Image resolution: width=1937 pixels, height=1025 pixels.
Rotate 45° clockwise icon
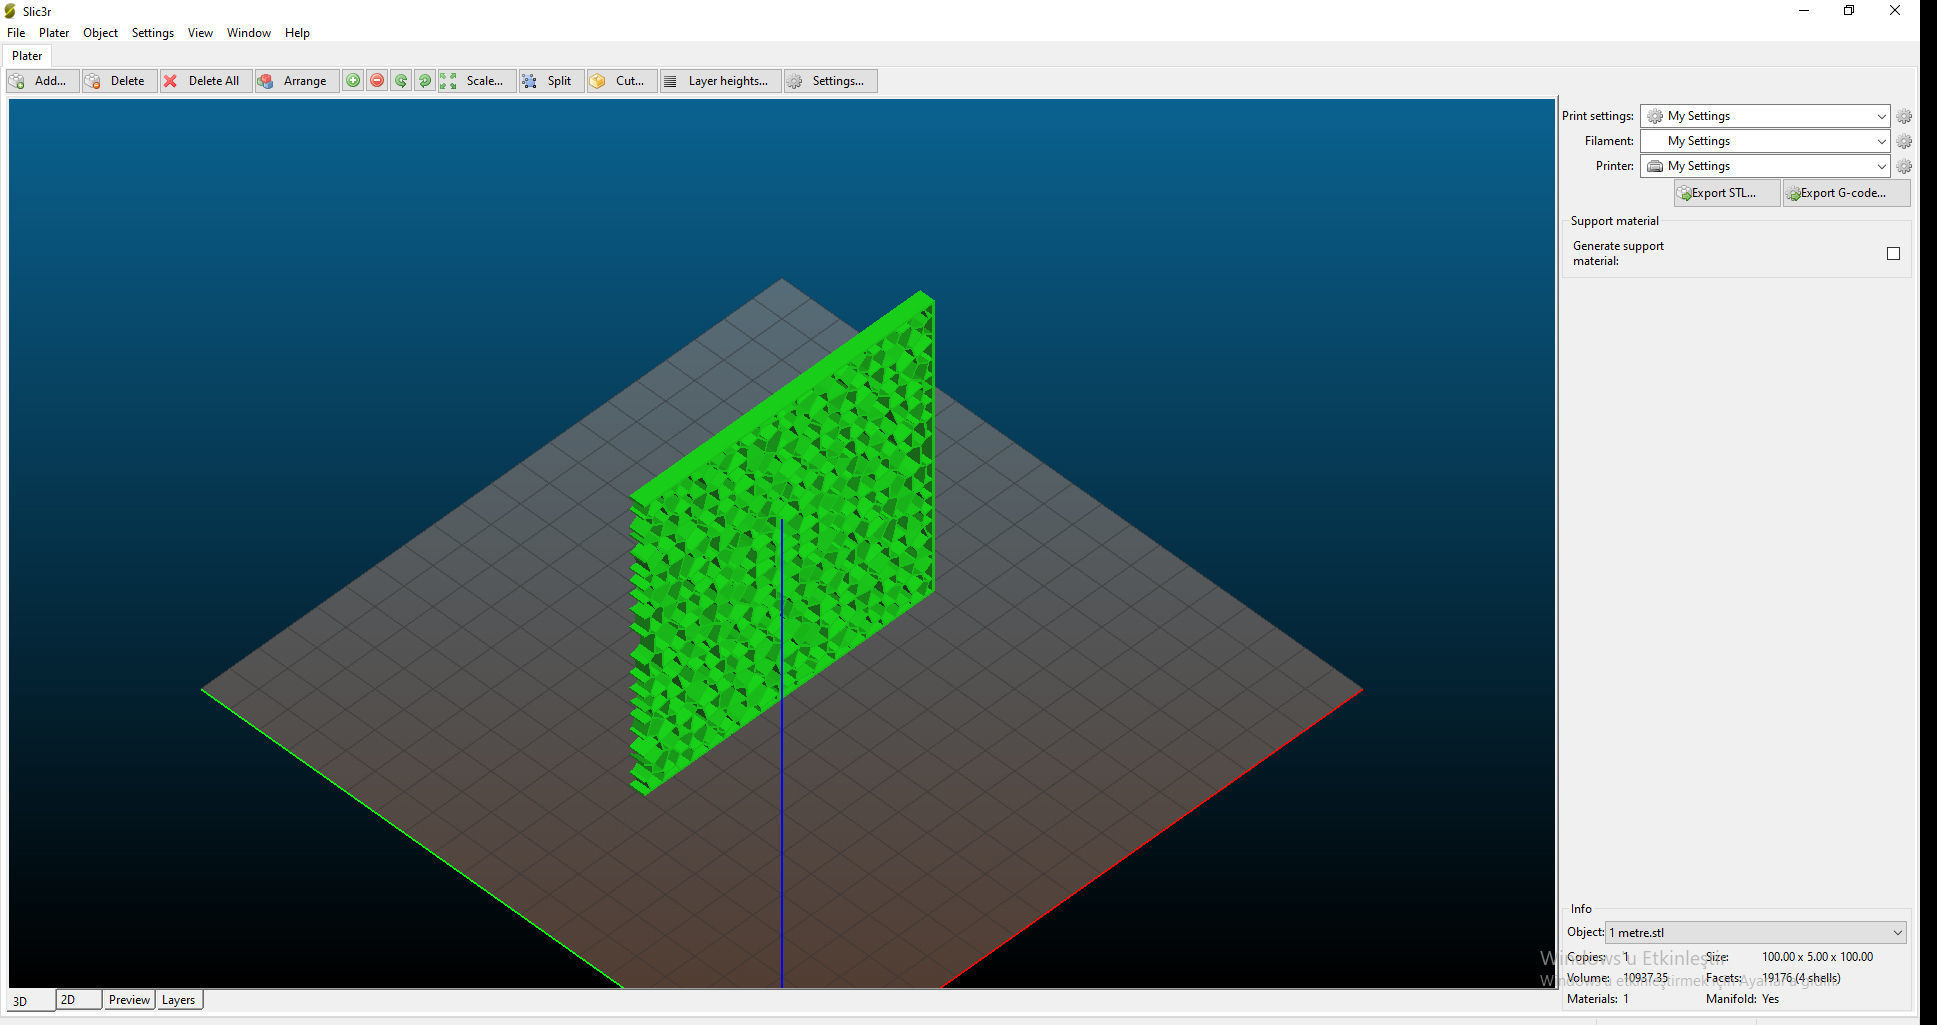[x=425, y=81]
